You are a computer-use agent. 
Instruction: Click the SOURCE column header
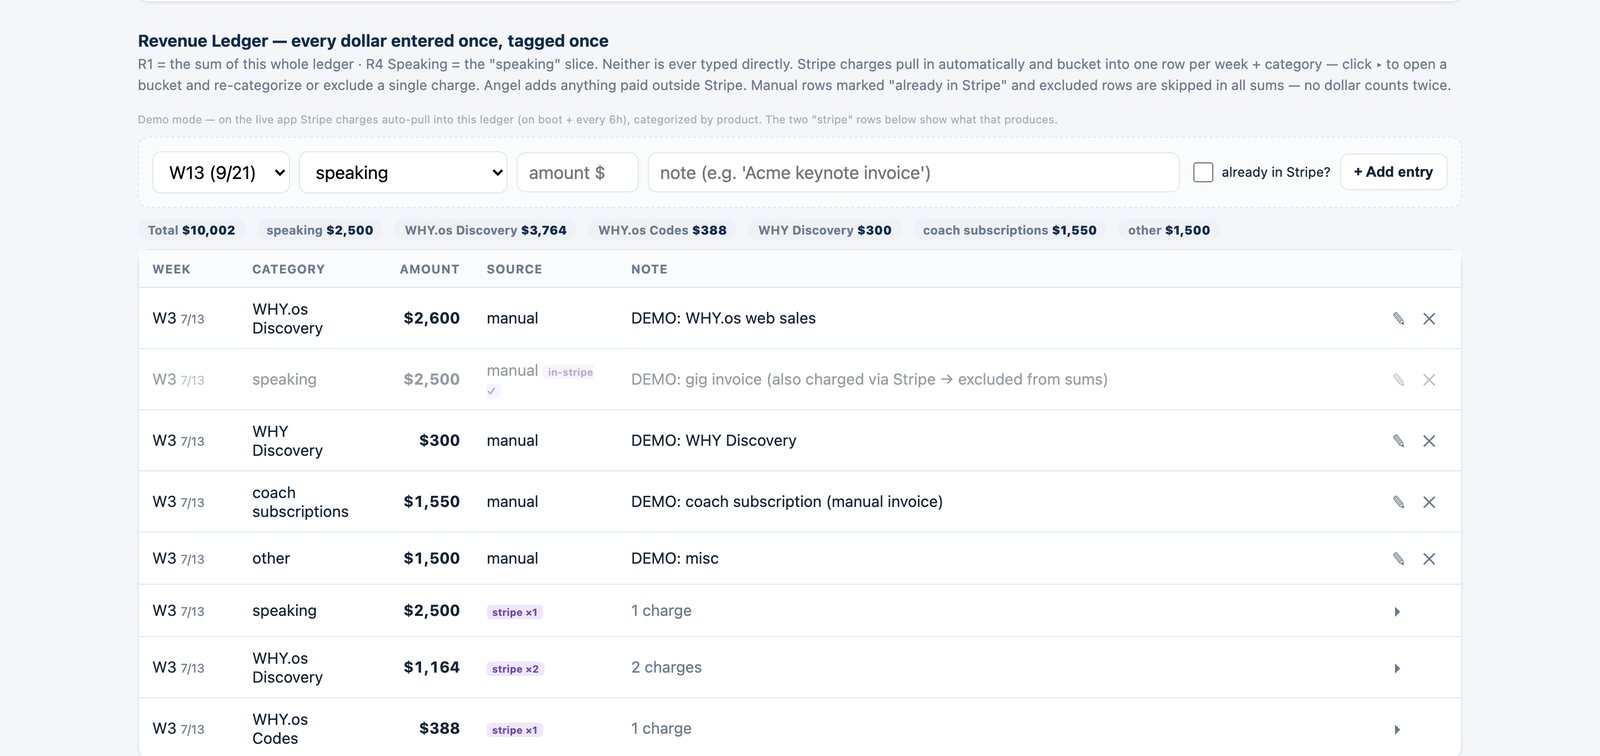pyautogui.click(x=514, y=269)
